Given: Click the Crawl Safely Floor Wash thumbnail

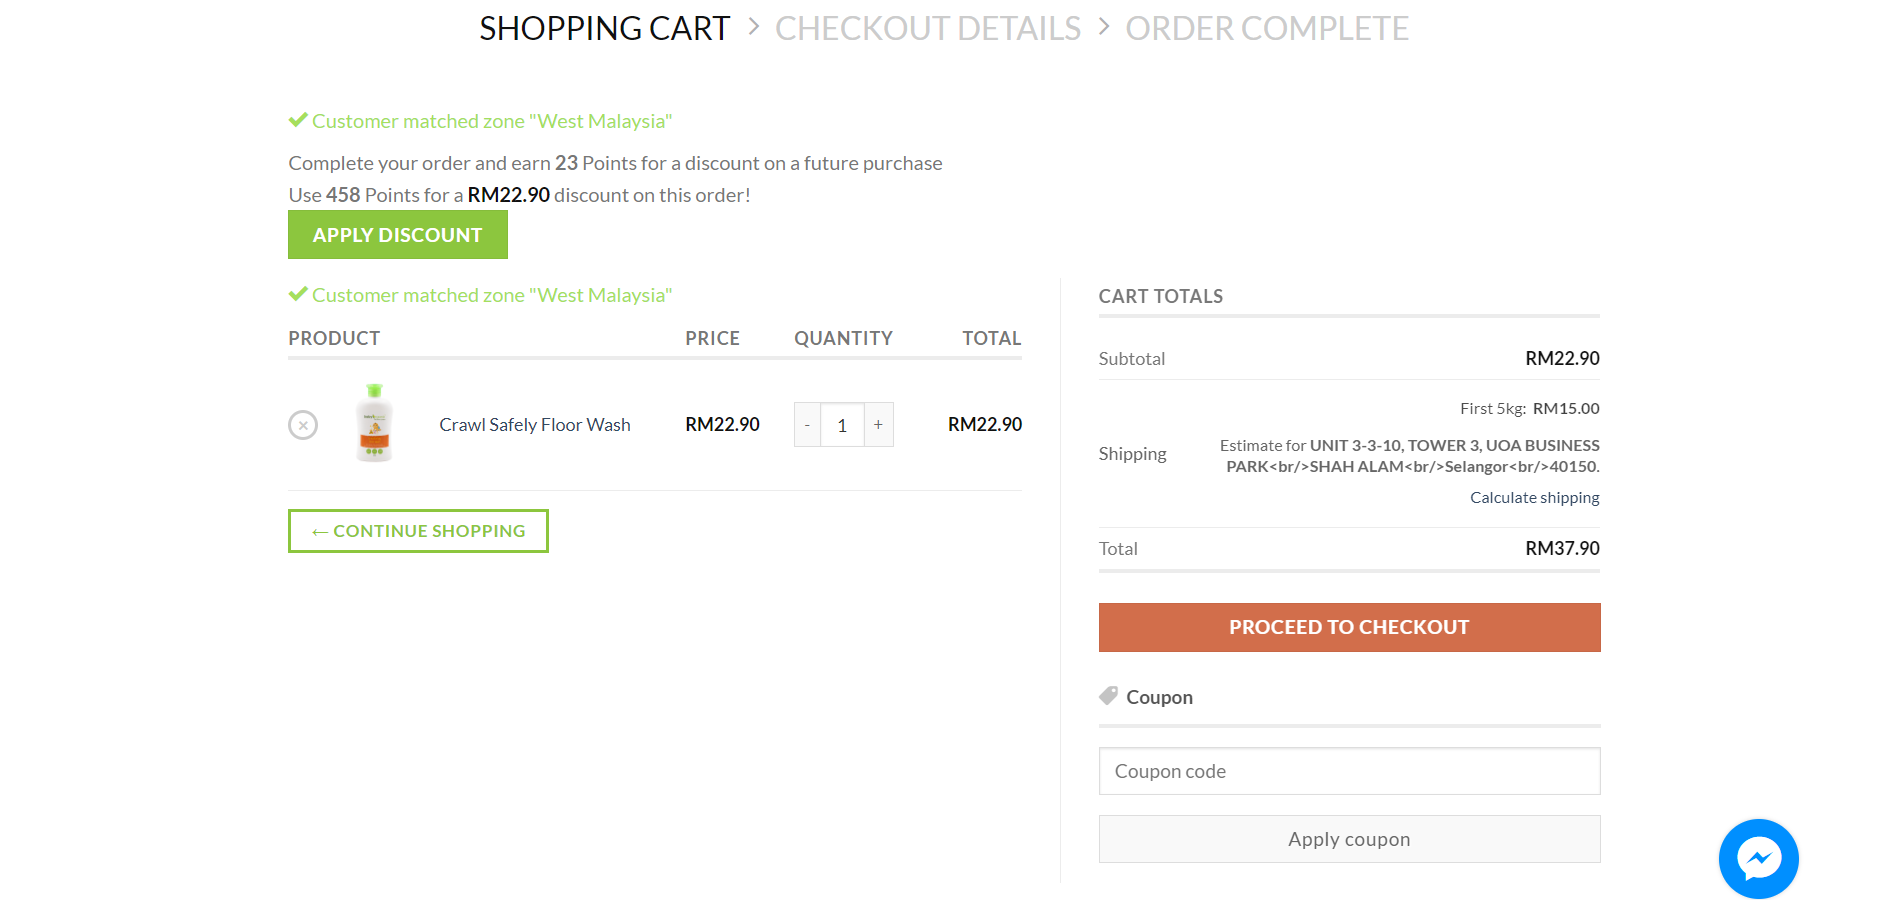Looking at the screenshot, I should pyautogui.click(x=375, y=423).
